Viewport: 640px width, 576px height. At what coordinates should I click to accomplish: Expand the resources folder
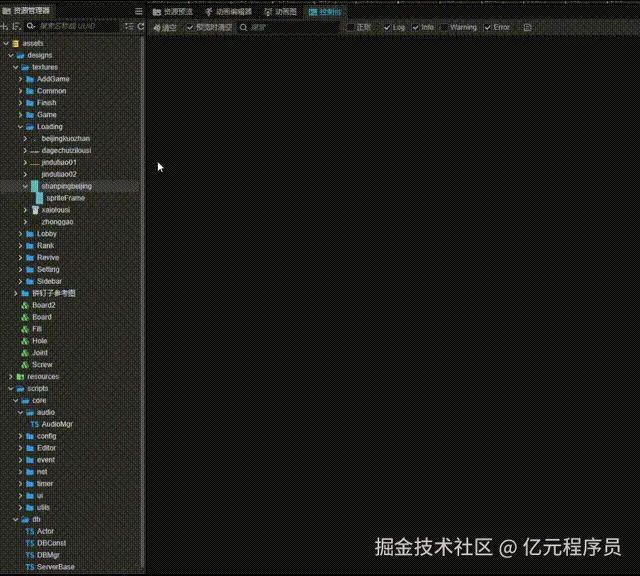pos(10,377)
